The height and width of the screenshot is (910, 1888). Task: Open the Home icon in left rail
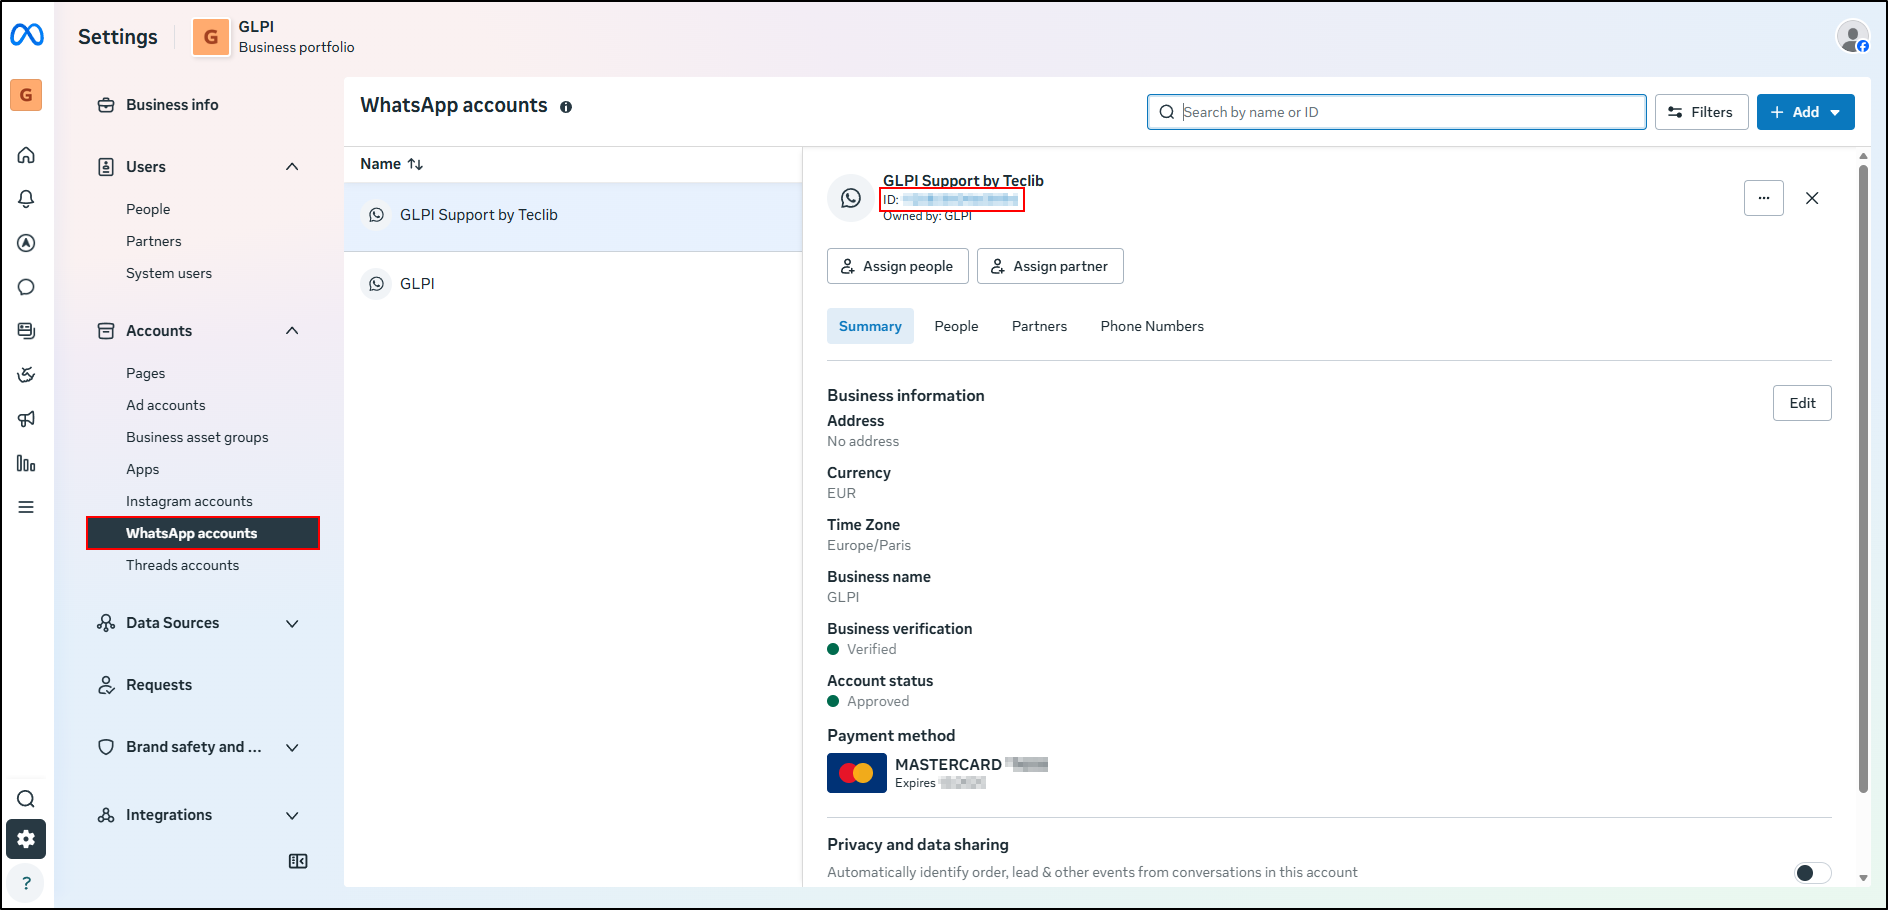click(x=26, y=155)
